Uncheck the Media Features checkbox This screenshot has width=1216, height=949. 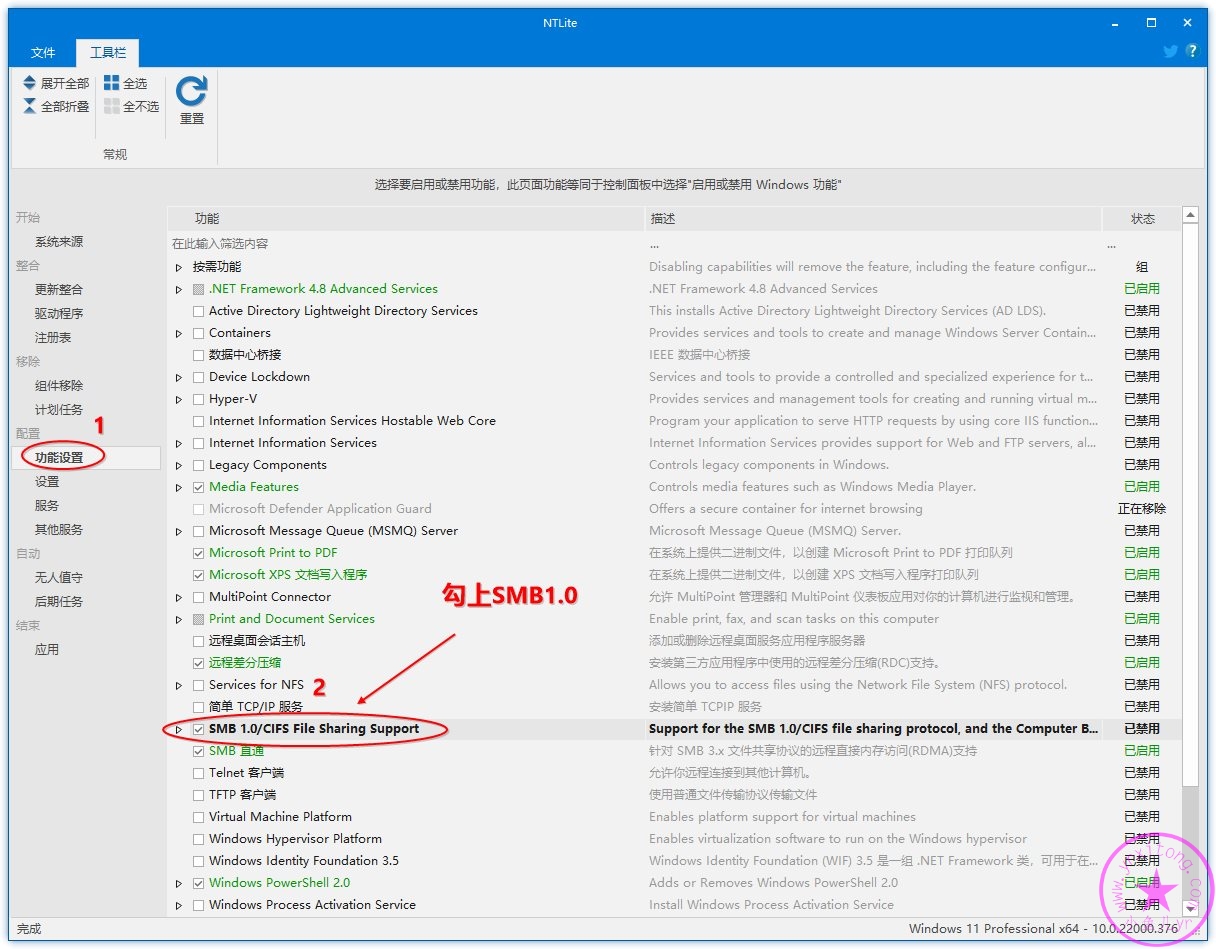(x=198, y=487)
